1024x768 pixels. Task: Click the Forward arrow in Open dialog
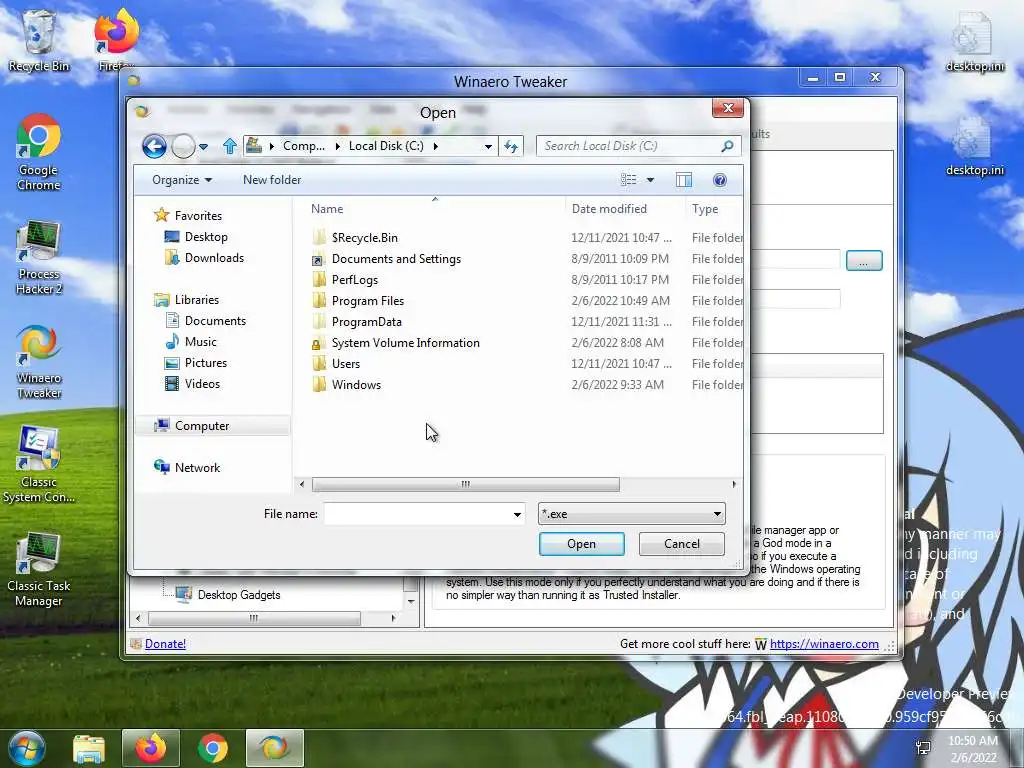(184, 146)
